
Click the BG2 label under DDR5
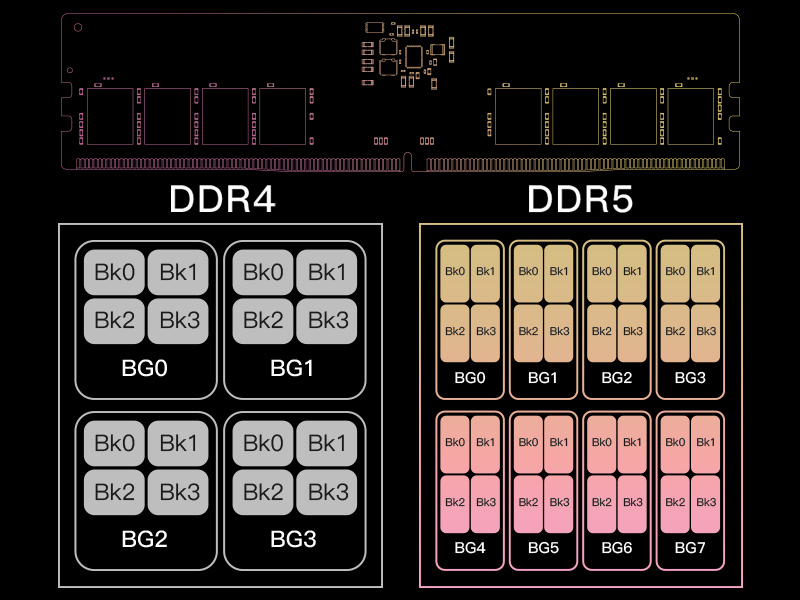[x=617, y=378]
